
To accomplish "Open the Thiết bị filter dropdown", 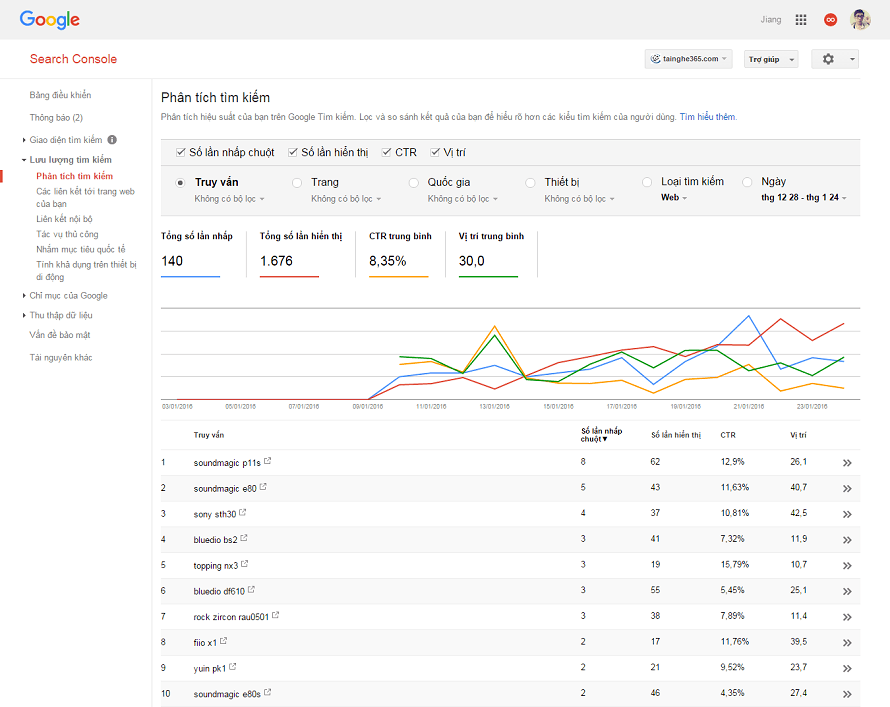I will point(580,199).
